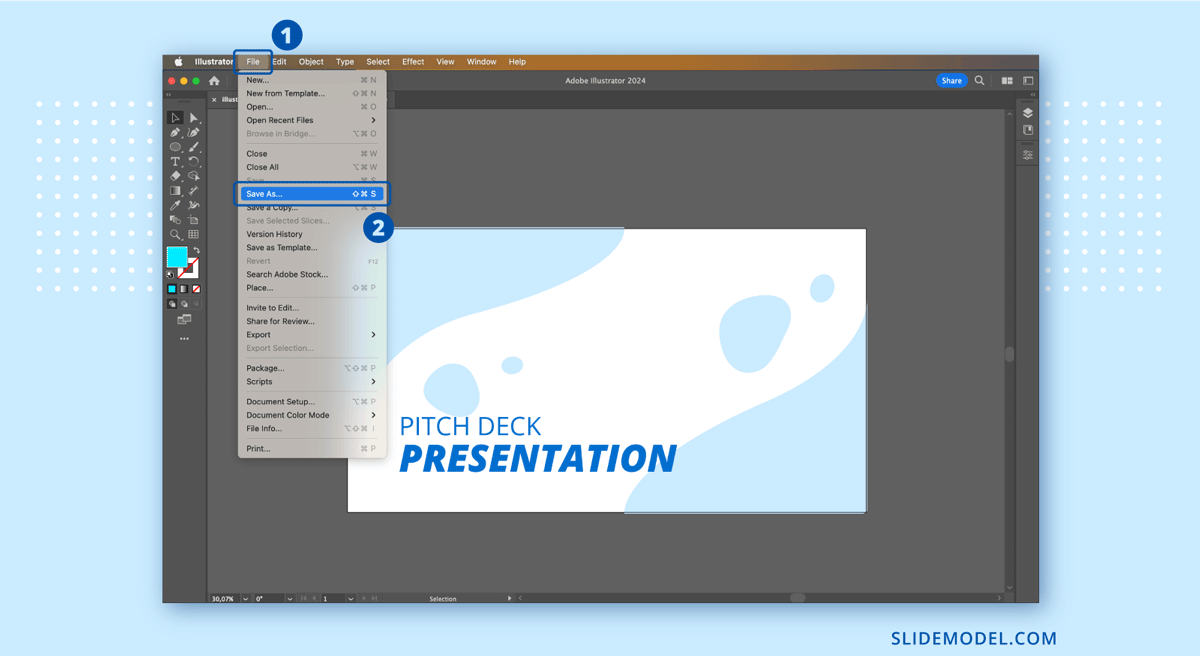1200x656 pixels.
Task: Open the Libraries panel
Action: [x=1027, y=130]
